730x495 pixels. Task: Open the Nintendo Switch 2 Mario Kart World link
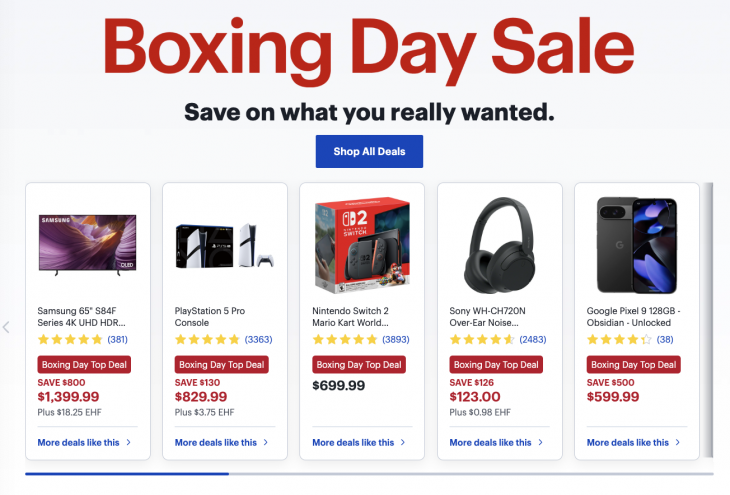click(x=353, y=317)
